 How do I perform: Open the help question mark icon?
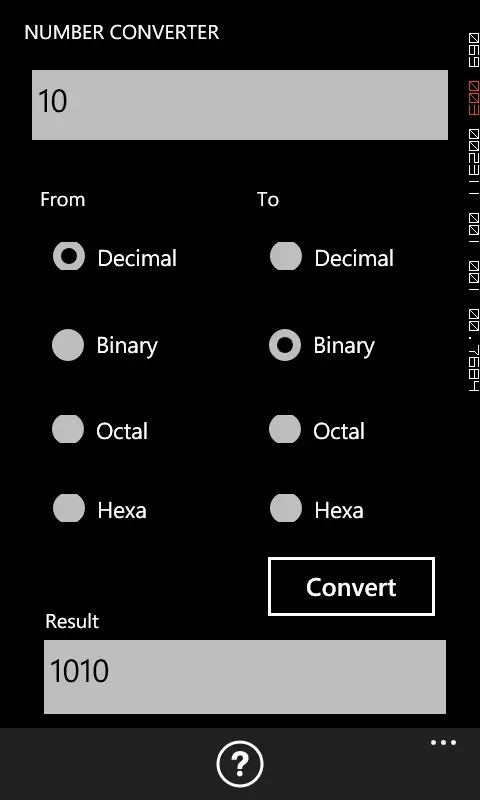[240, 764]
